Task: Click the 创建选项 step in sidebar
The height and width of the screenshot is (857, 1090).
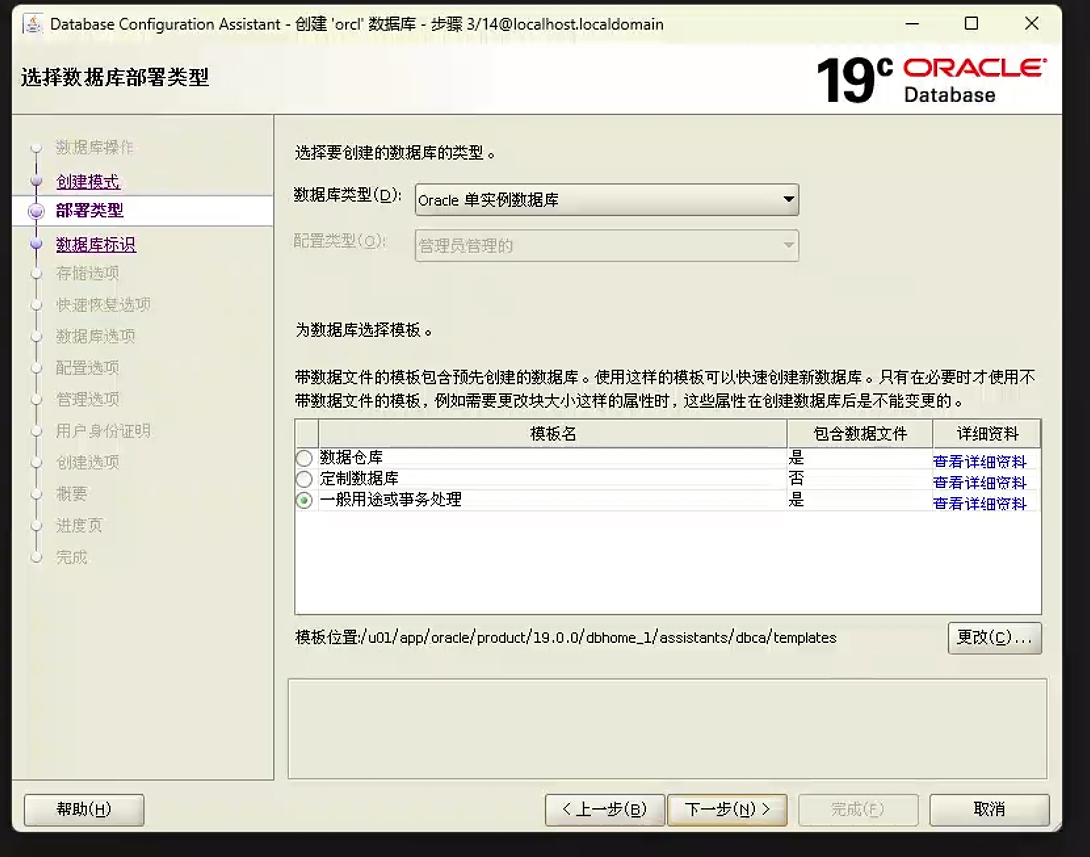Action: pos(88,462)
